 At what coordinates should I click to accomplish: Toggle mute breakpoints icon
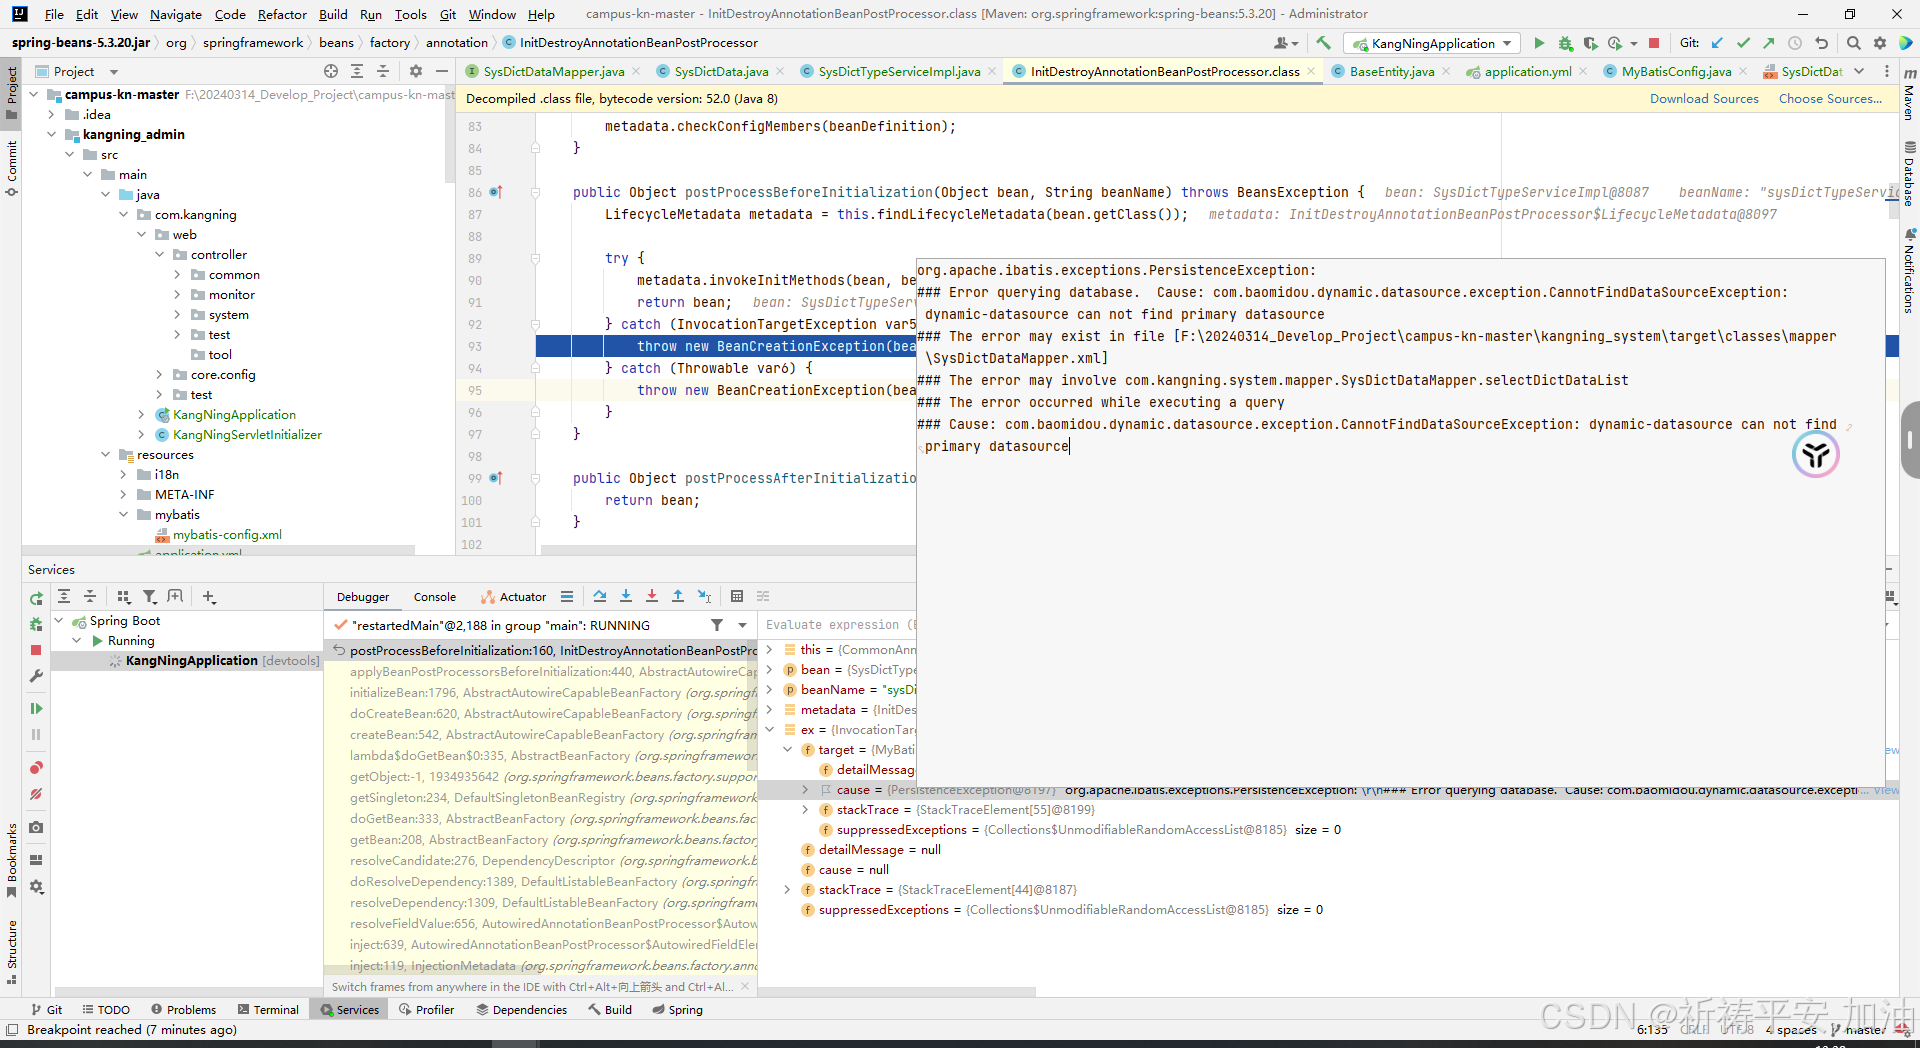click(x=36, y=794)
